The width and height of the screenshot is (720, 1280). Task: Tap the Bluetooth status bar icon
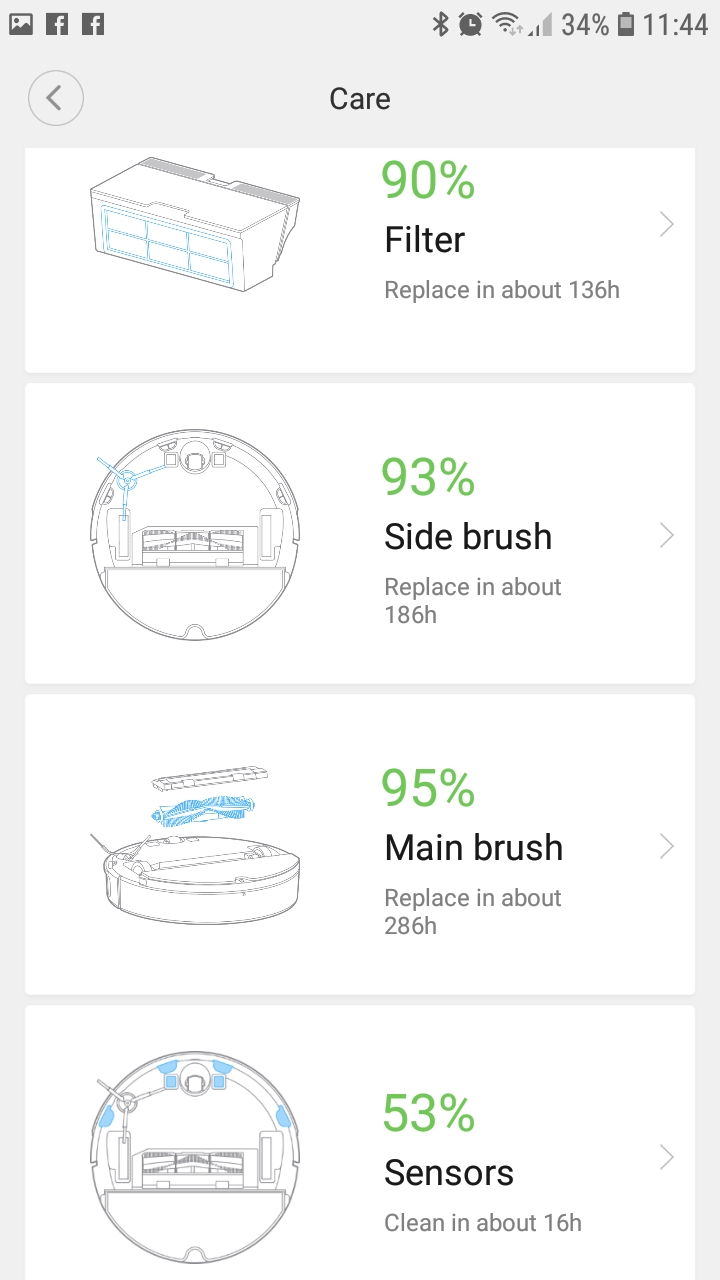(440, 25)
